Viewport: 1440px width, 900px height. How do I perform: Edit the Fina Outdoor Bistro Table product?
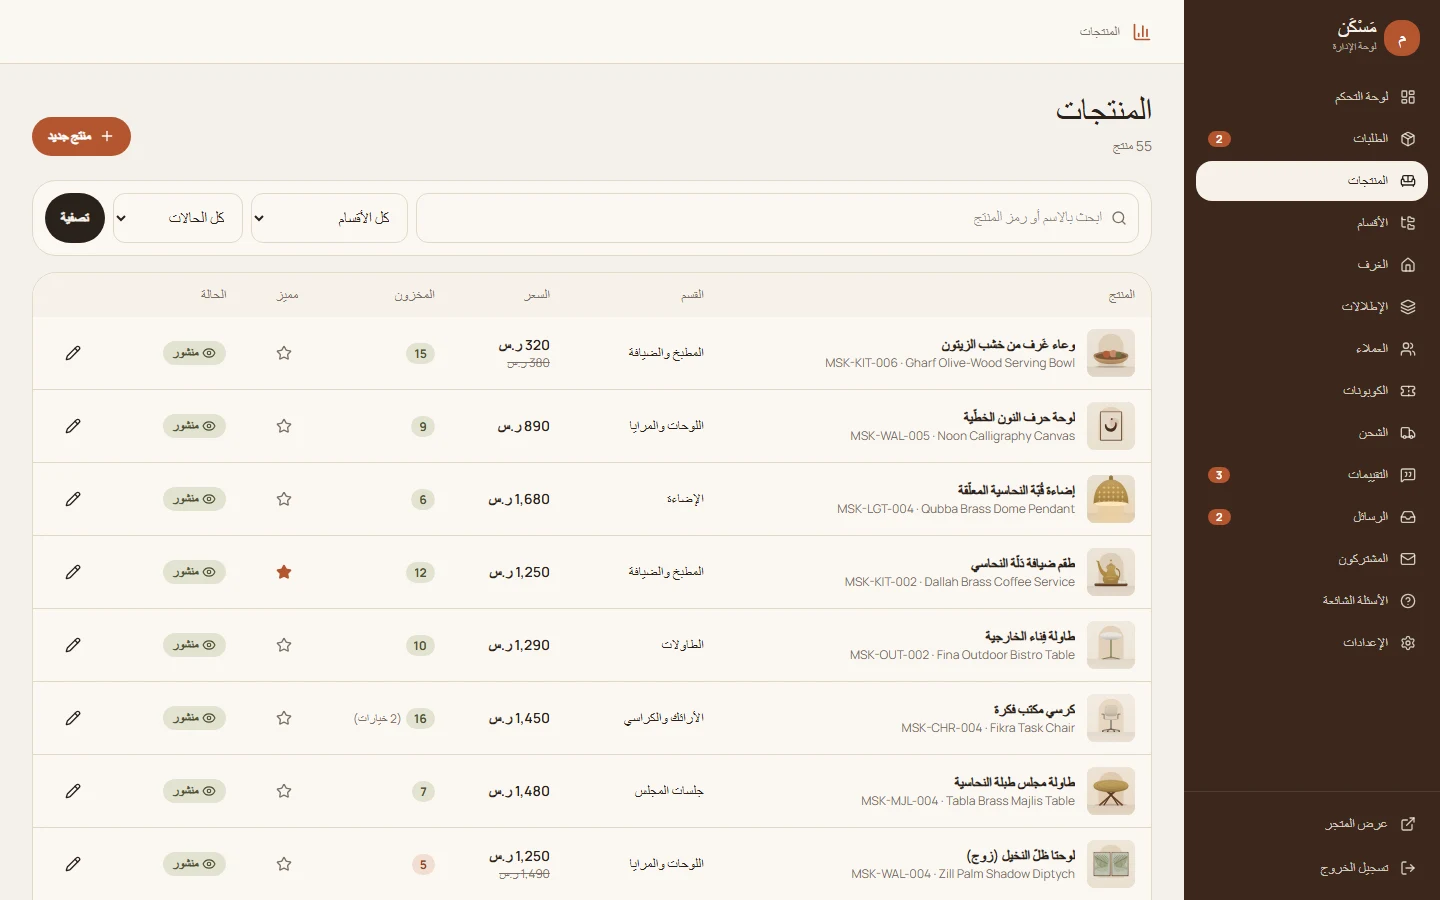click(x=73, y=645)
